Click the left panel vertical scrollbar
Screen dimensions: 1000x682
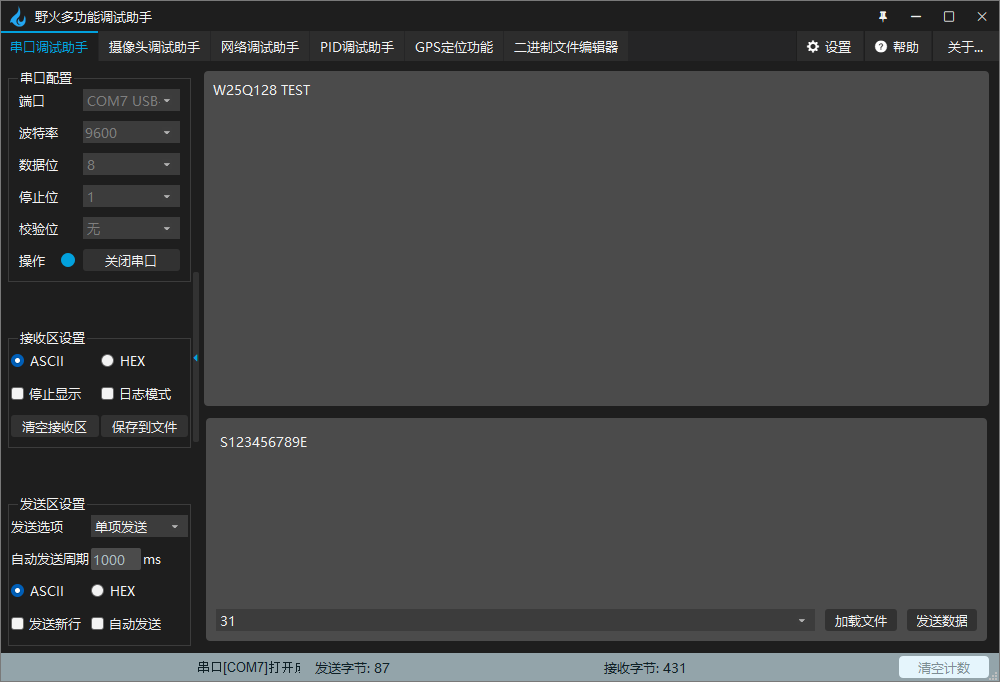(196, 310)
